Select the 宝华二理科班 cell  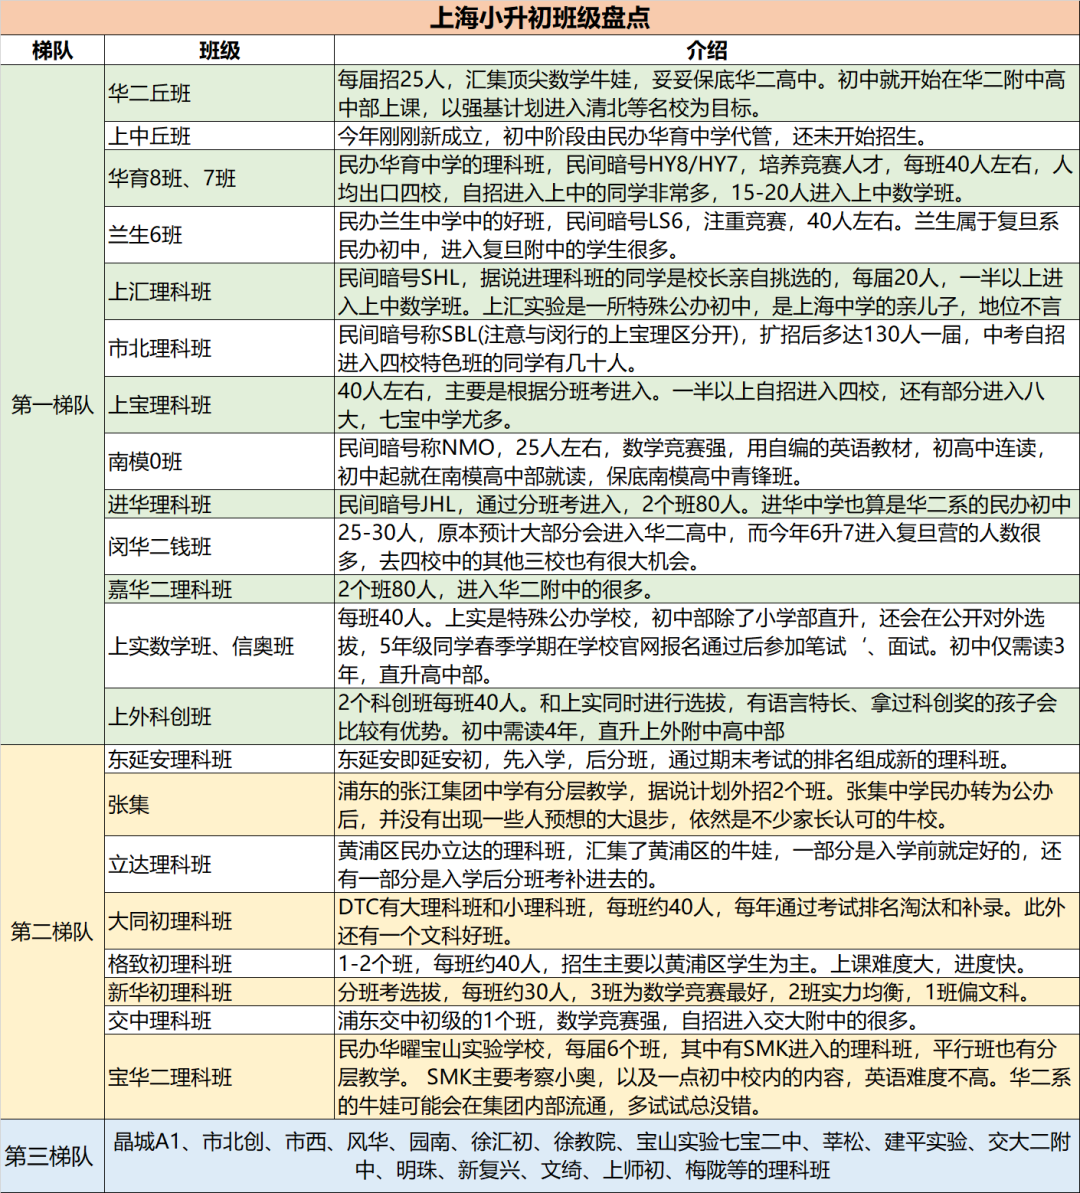(x=219, y=1077)
